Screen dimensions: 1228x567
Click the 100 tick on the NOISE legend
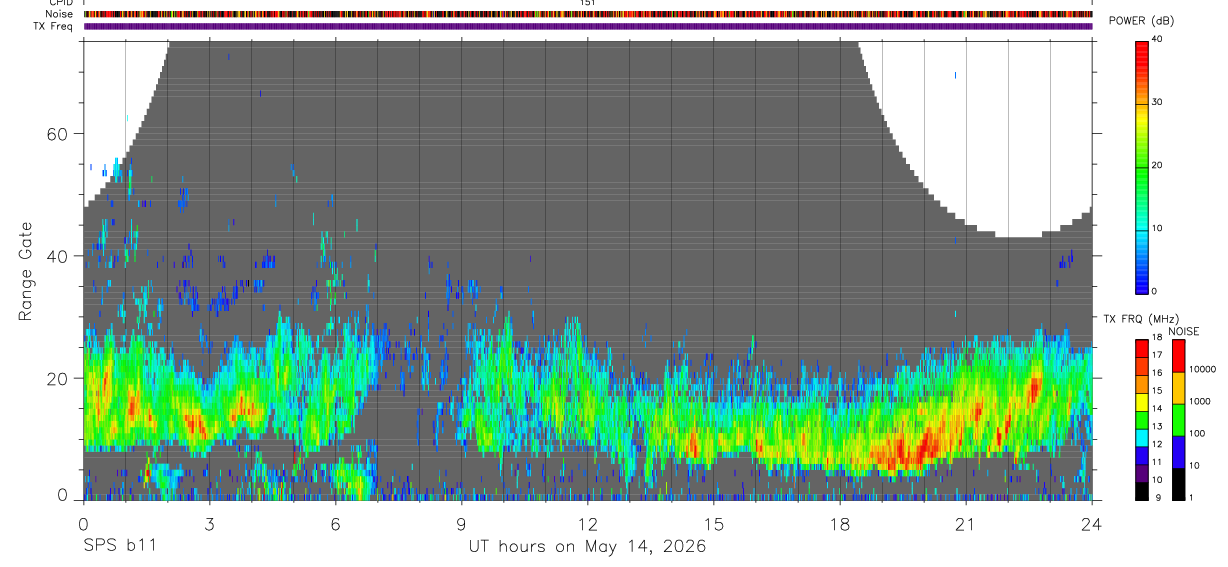1196,434
